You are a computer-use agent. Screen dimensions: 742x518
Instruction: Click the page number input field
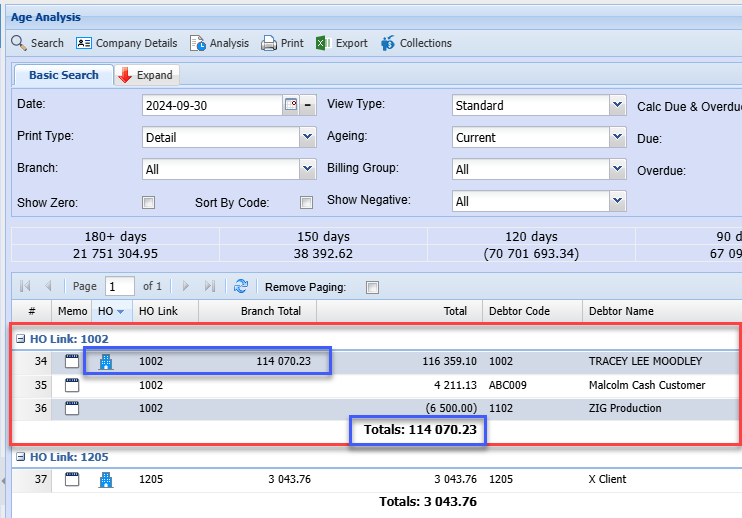[x=119, y=287]
